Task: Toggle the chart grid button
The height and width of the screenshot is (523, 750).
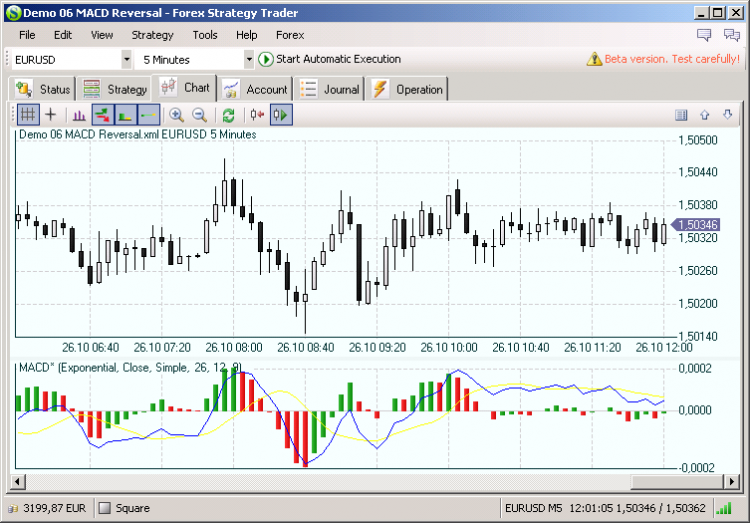Action: pos(28,115)
